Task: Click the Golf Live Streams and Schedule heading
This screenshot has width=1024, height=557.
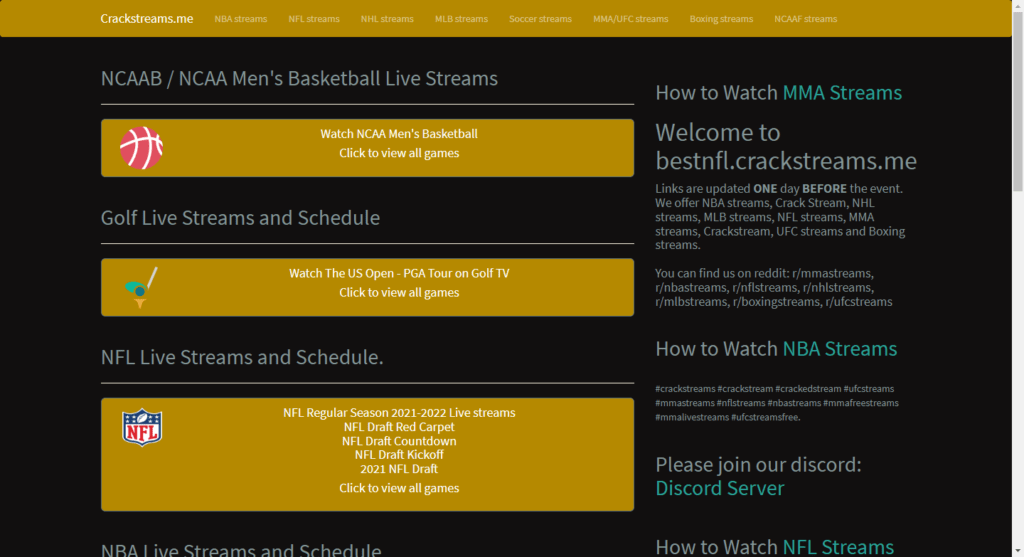Action: click(x=240, y=217)
